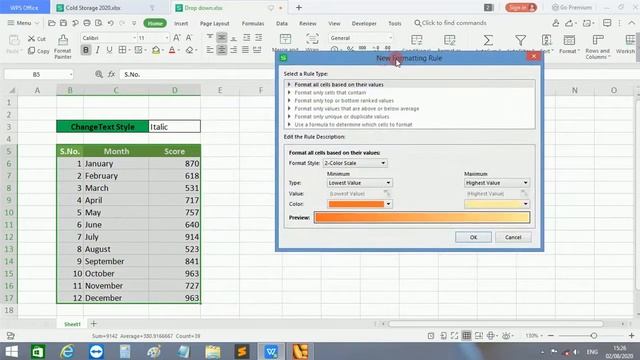The width and height of the screenshot is (640, 360).
Task: Click the Cut tool in the ribbon
Action: pos(36,38)
